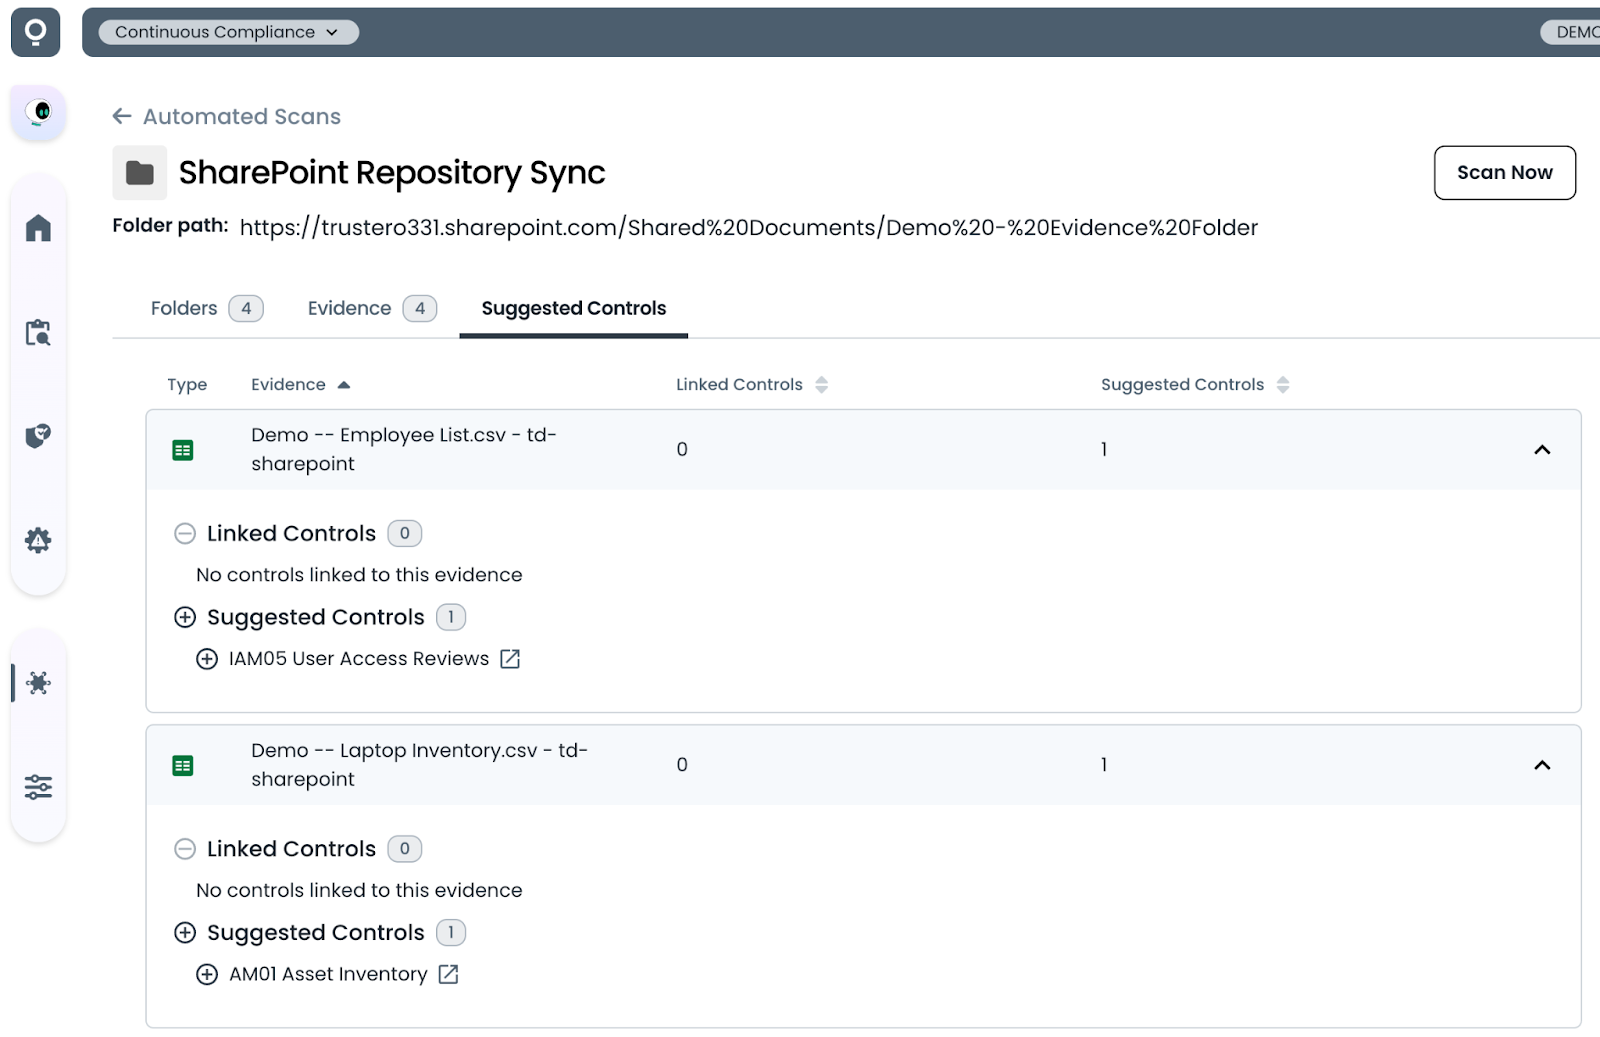This screenshot has width=1600, height=1037.
Task: Click 'No controls linked' under Employee List
Action: [x=359, y=575]
